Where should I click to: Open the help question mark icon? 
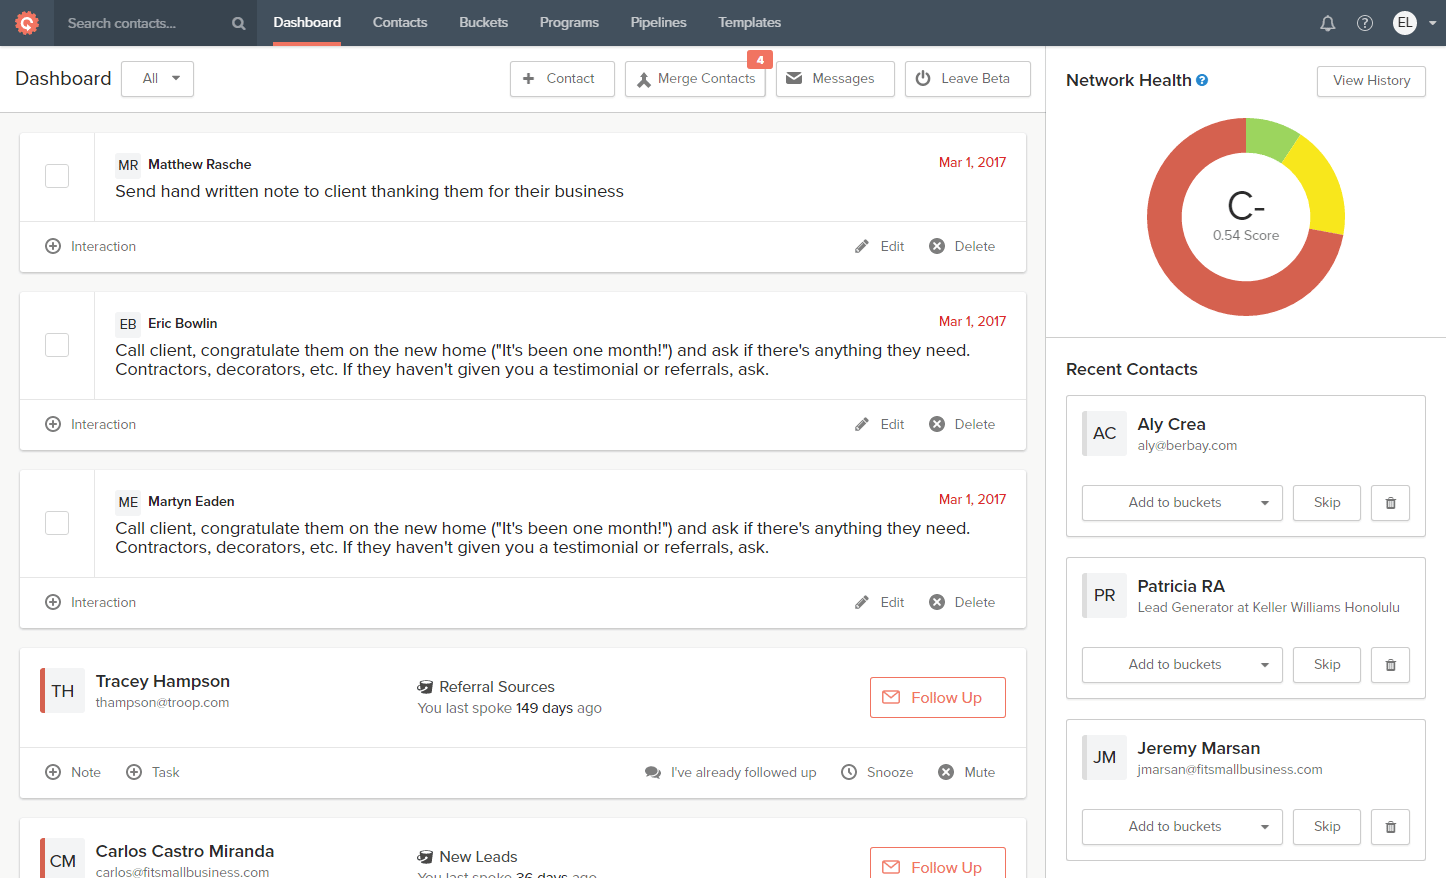tap(1365, 23)
